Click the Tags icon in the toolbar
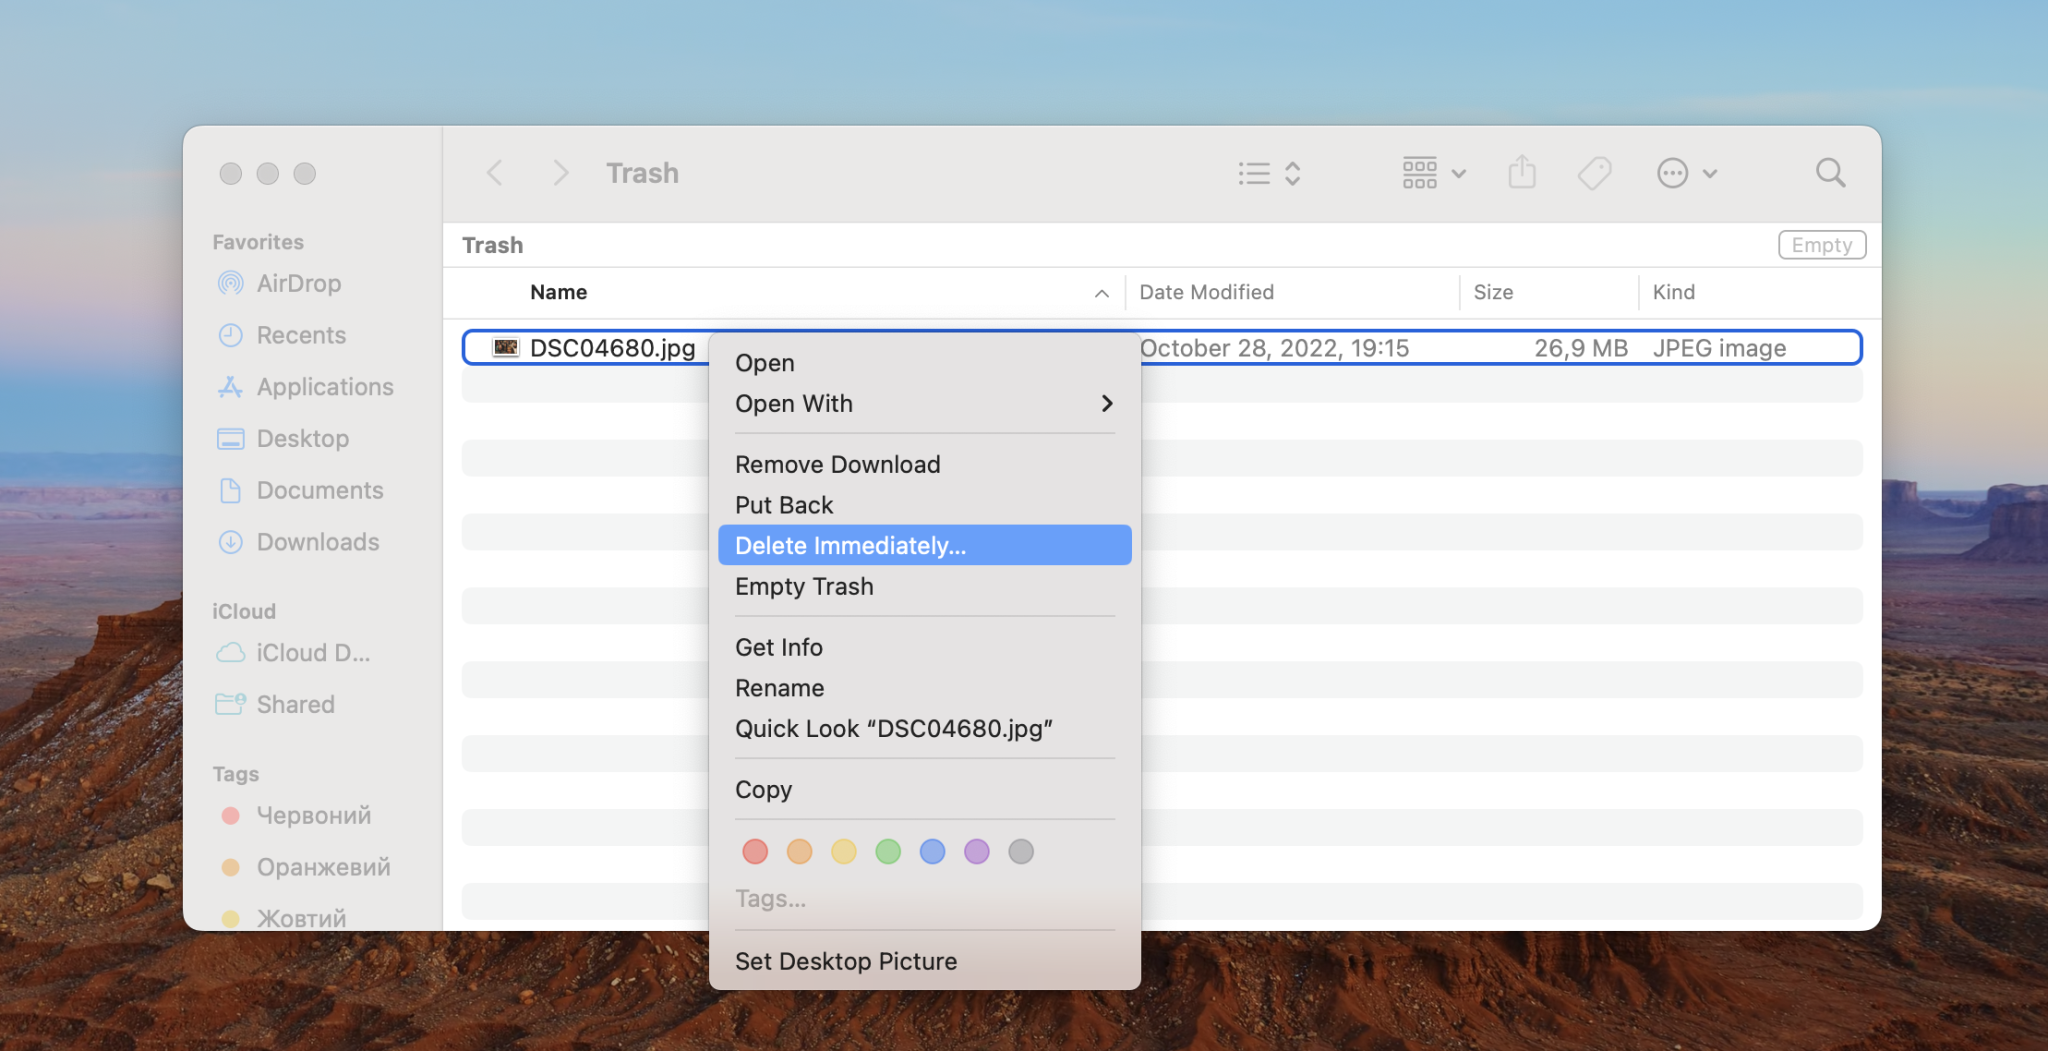 tap(1594, 172)
